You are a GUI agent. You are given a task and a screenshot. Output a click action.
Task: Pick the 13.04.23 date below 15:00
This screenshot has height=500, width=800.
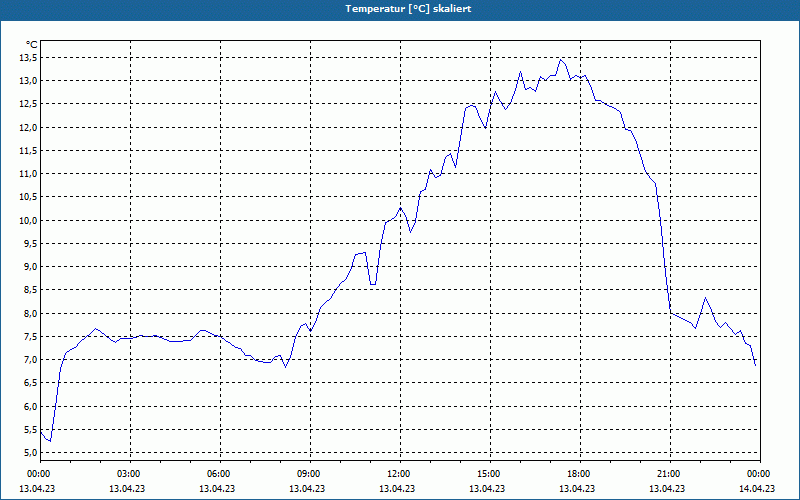487,488
